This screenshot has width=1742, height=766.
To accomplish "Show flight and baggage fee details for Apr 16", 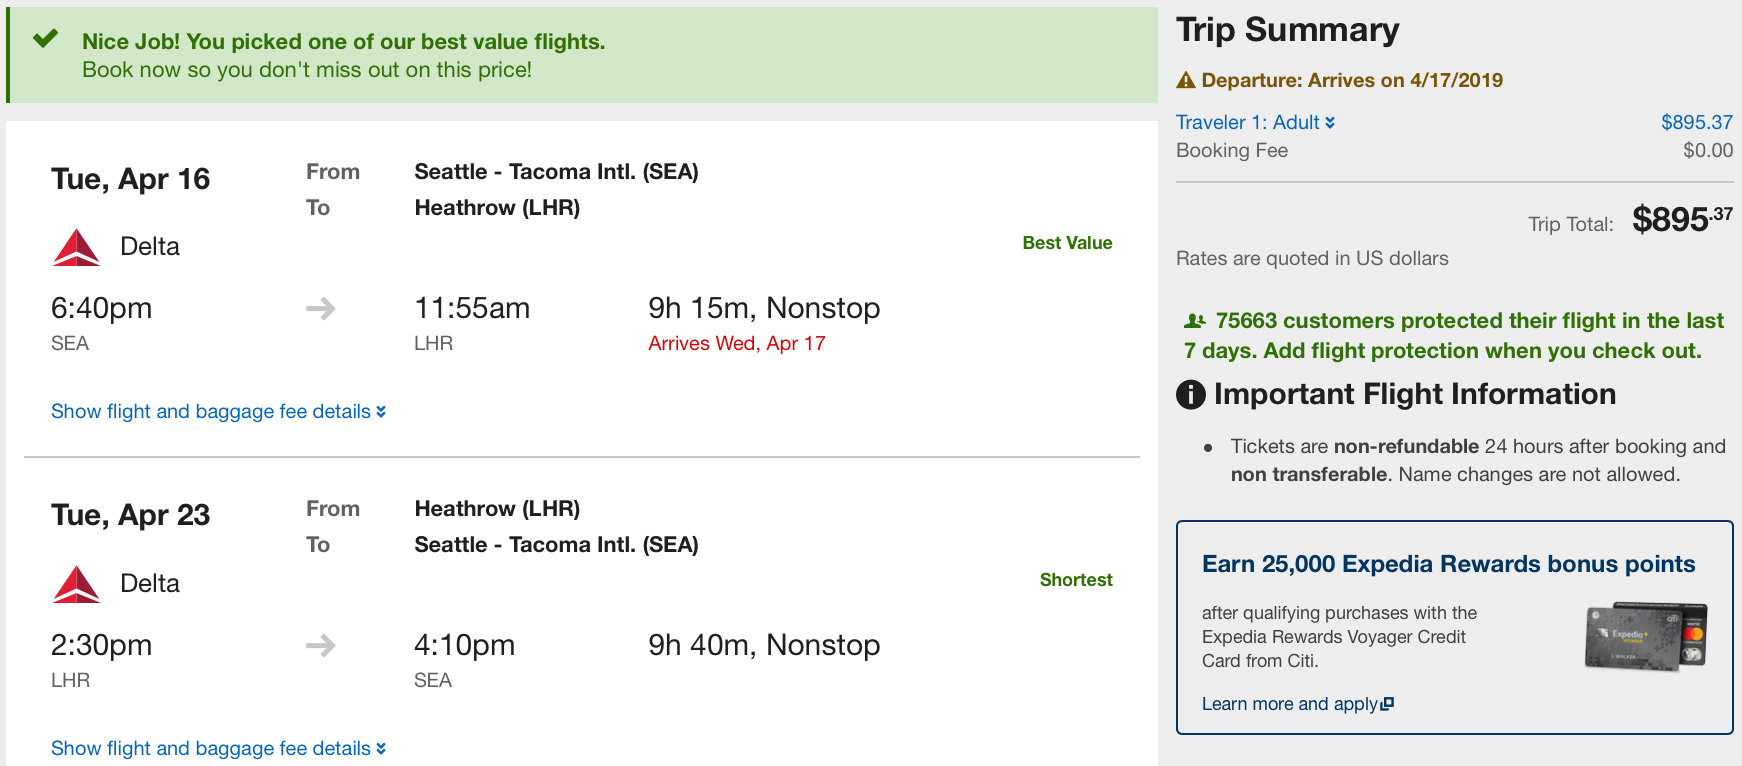I will tap(218, 411).
